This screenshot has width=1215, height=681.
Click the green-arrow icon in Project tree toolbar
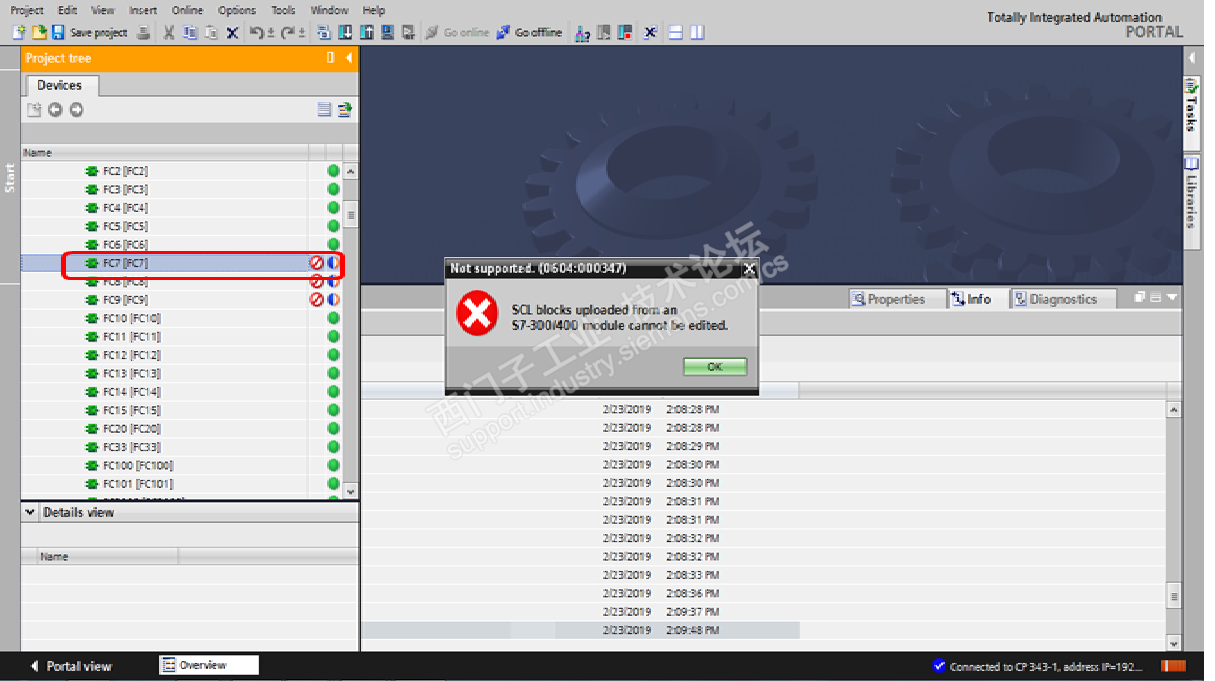(x=344, y=110)
